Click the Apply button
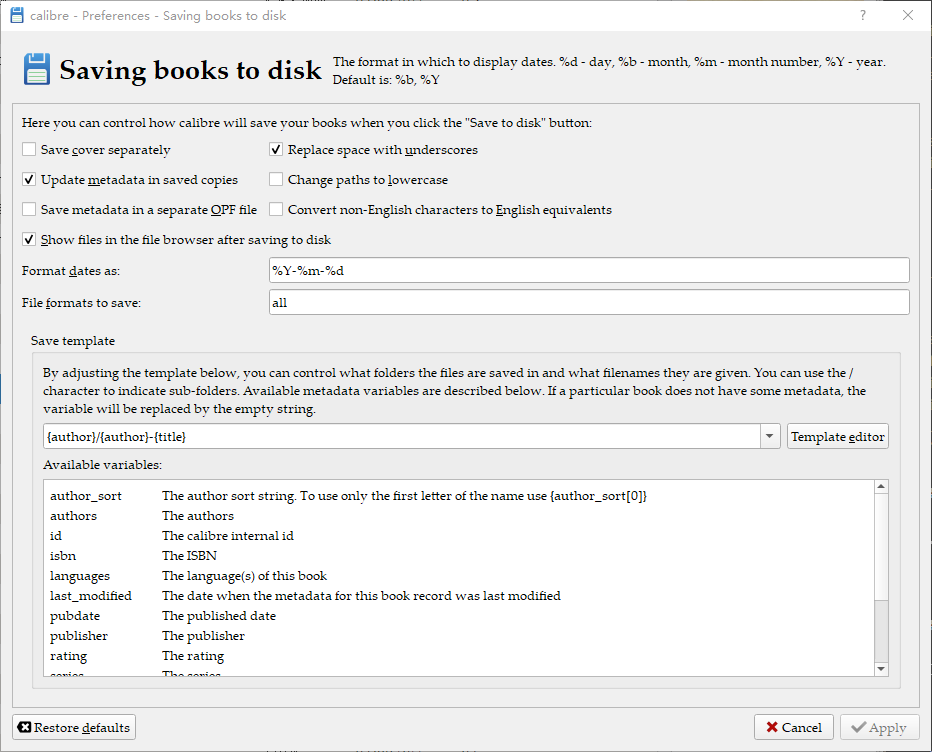The image size is (932, 752). tap(879, 727)
